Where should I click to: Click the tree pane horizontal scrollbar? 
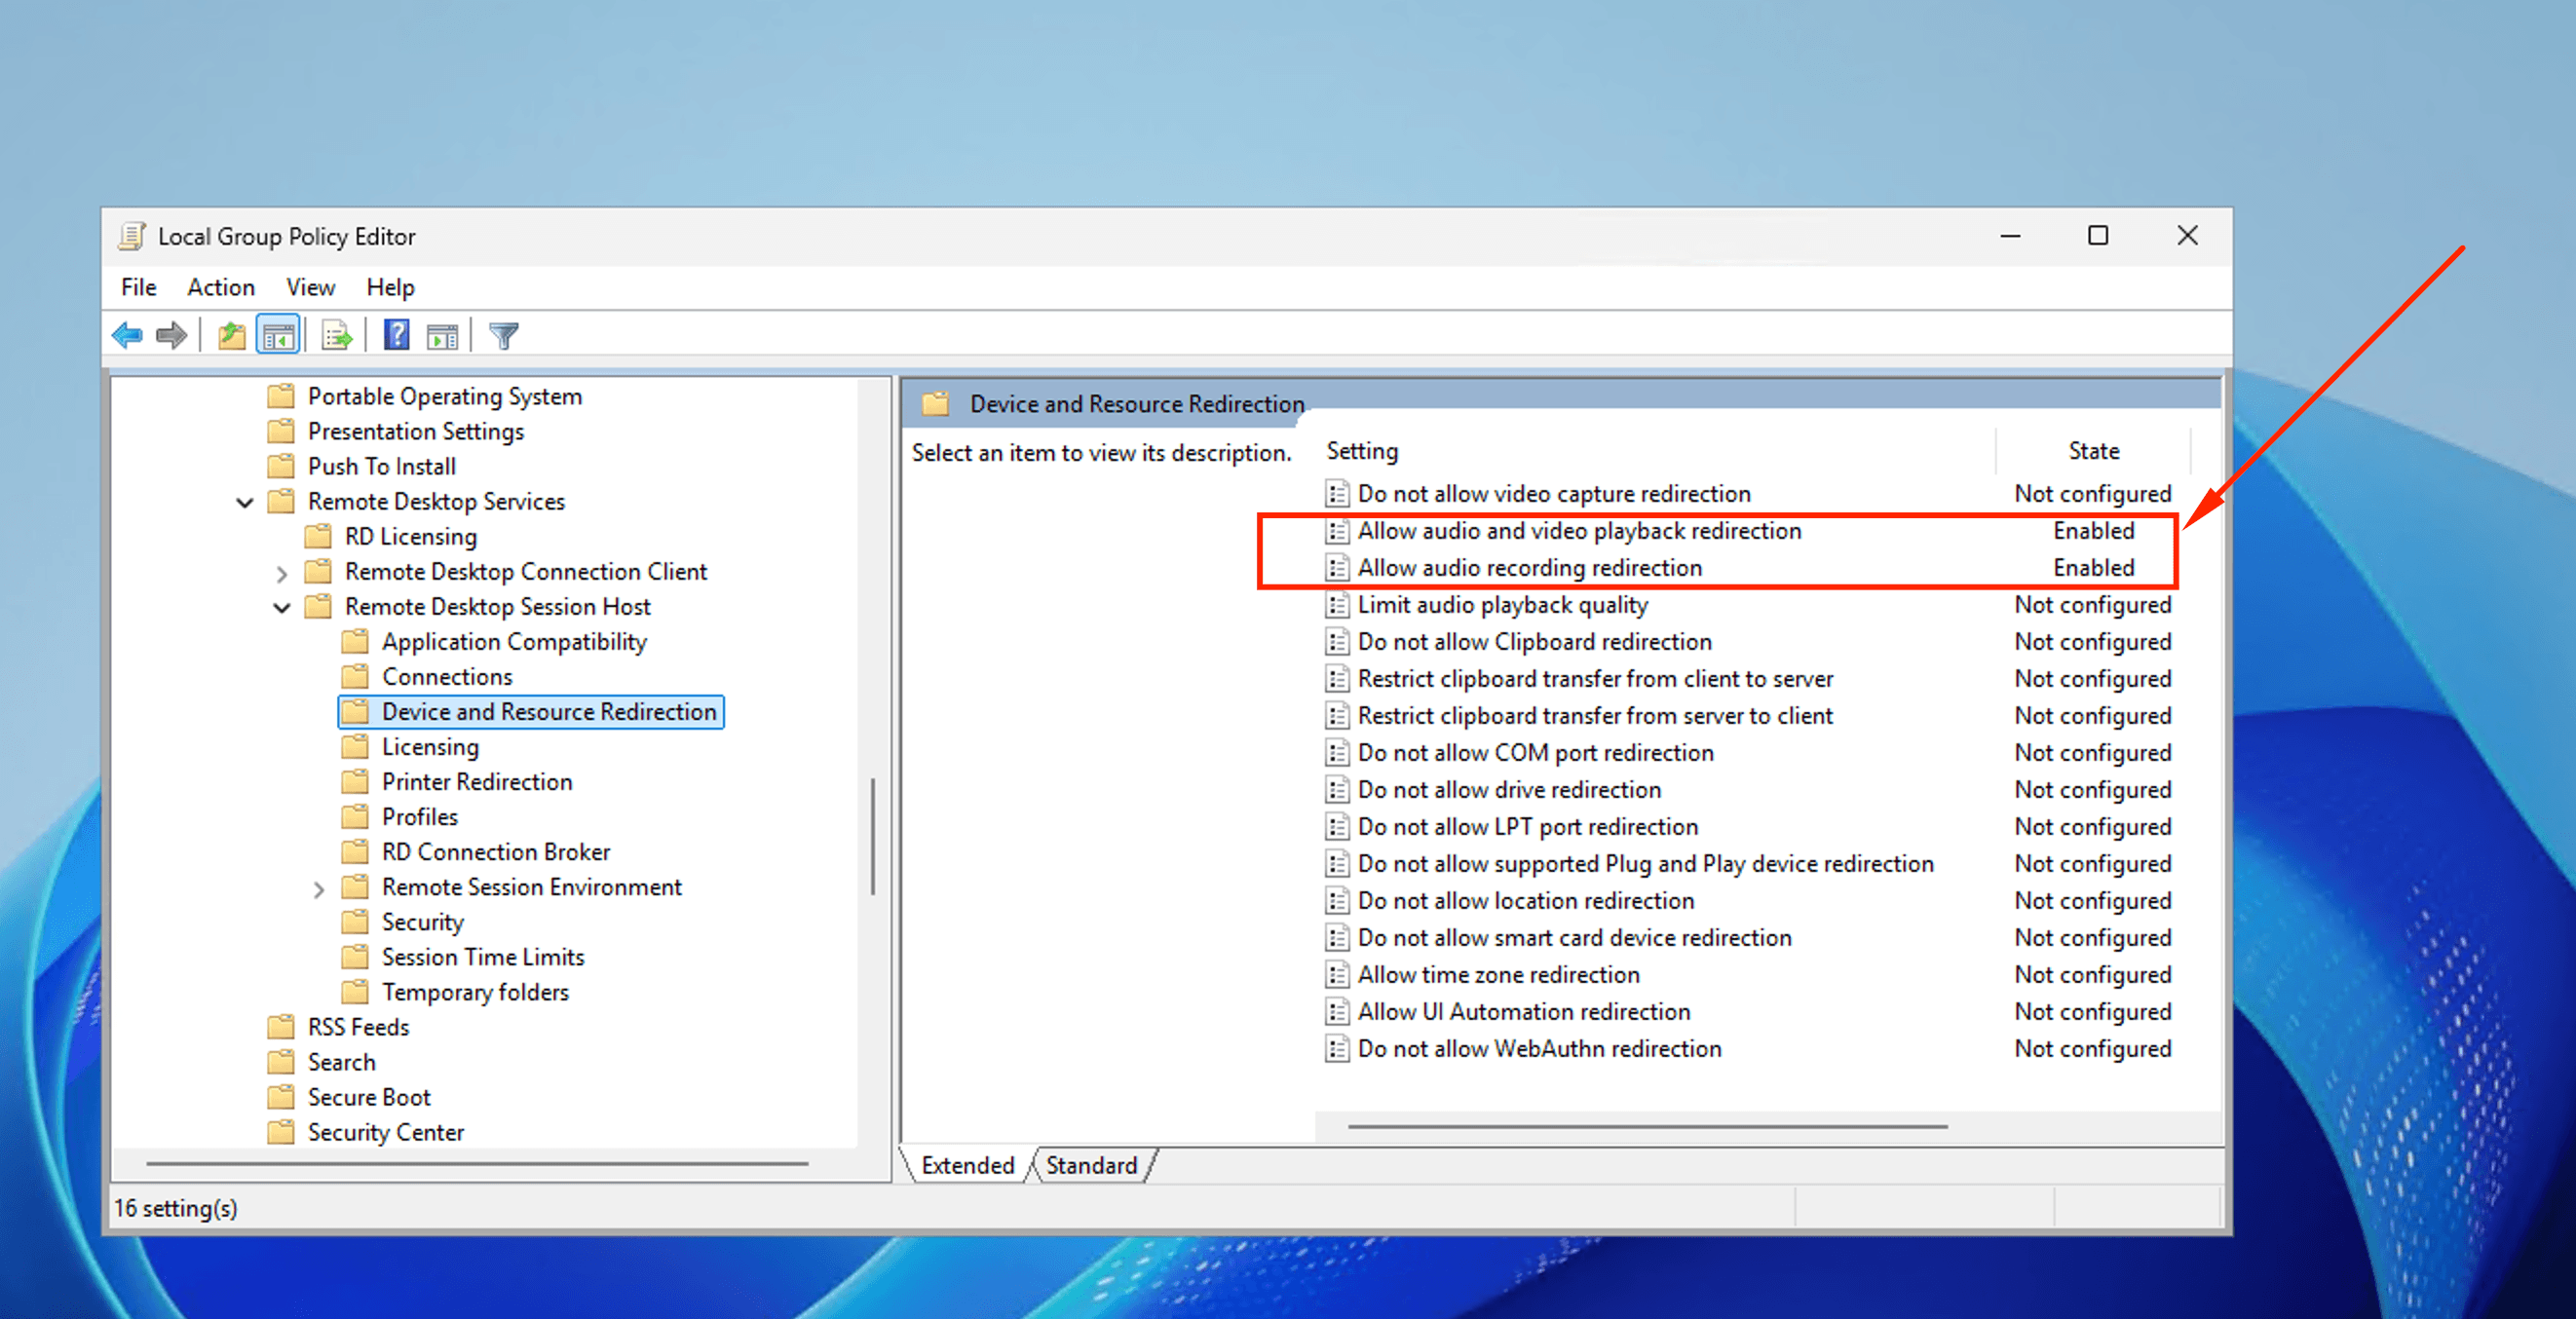(477, 1164)
